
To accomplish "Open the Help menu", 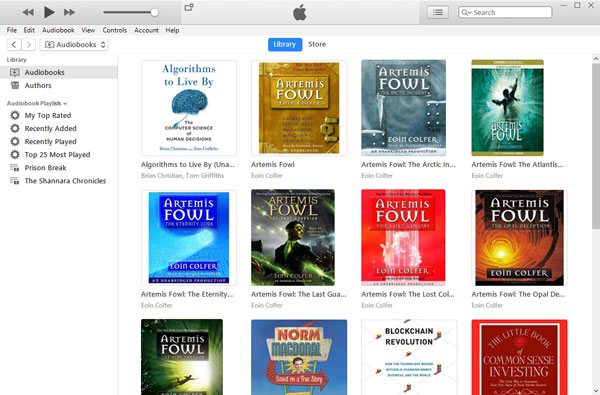I will [x=172, y=30].
